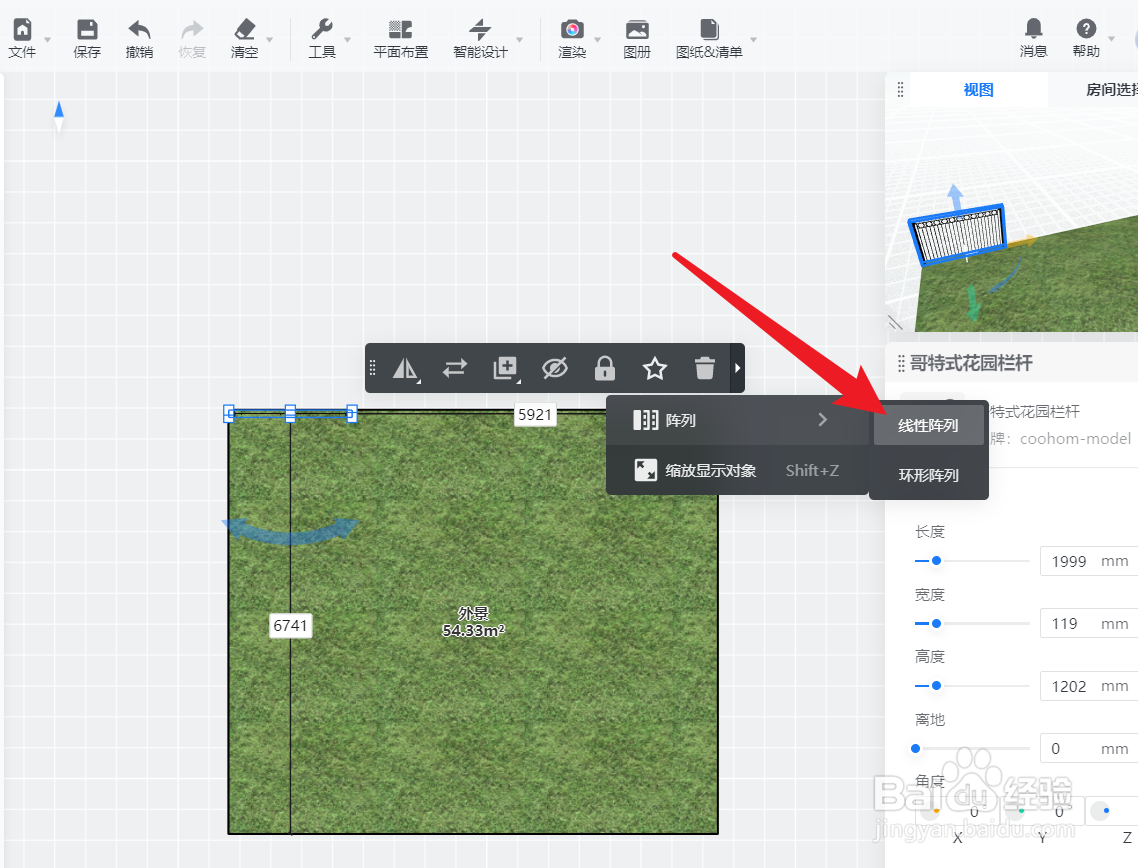Click the view panel drag handle dots
This screenshot has height=868, width=1138.
[900, 89]
